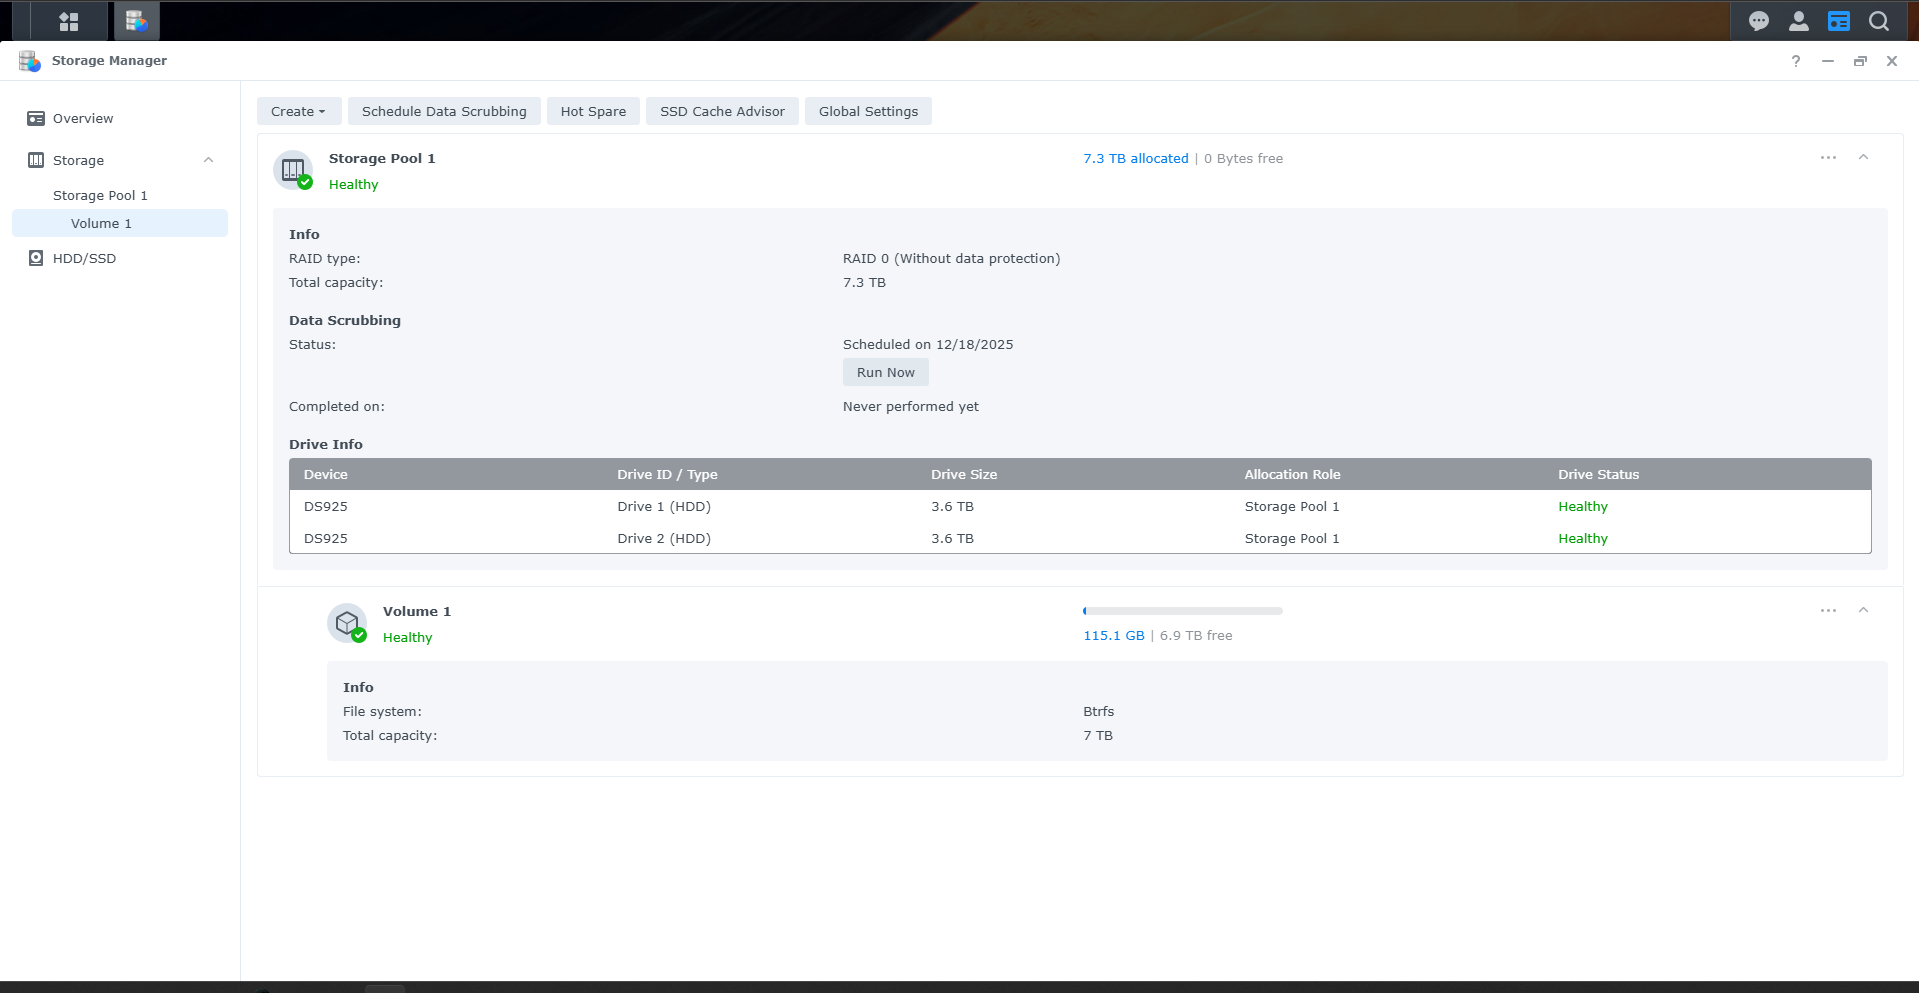Screen dimensions: 1919x993
Task: Click the Storage Manager help question mark
Action: [1795, 61]
